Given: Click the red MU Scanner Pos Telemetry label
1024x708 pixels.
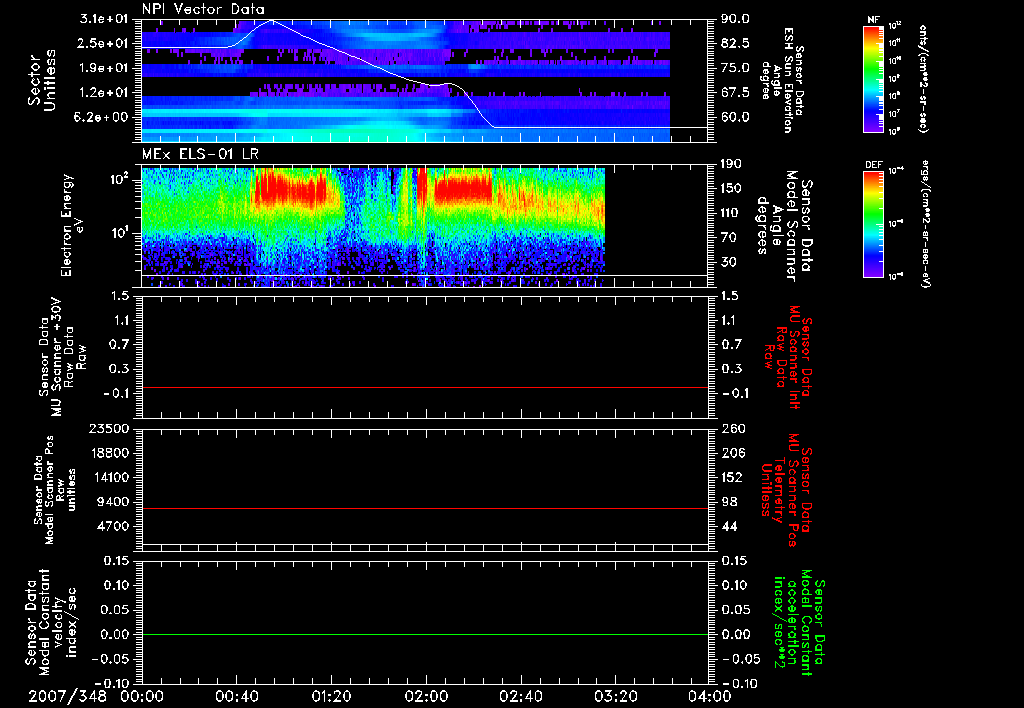Looking at the screenshot, I should [x=786, y=490].
